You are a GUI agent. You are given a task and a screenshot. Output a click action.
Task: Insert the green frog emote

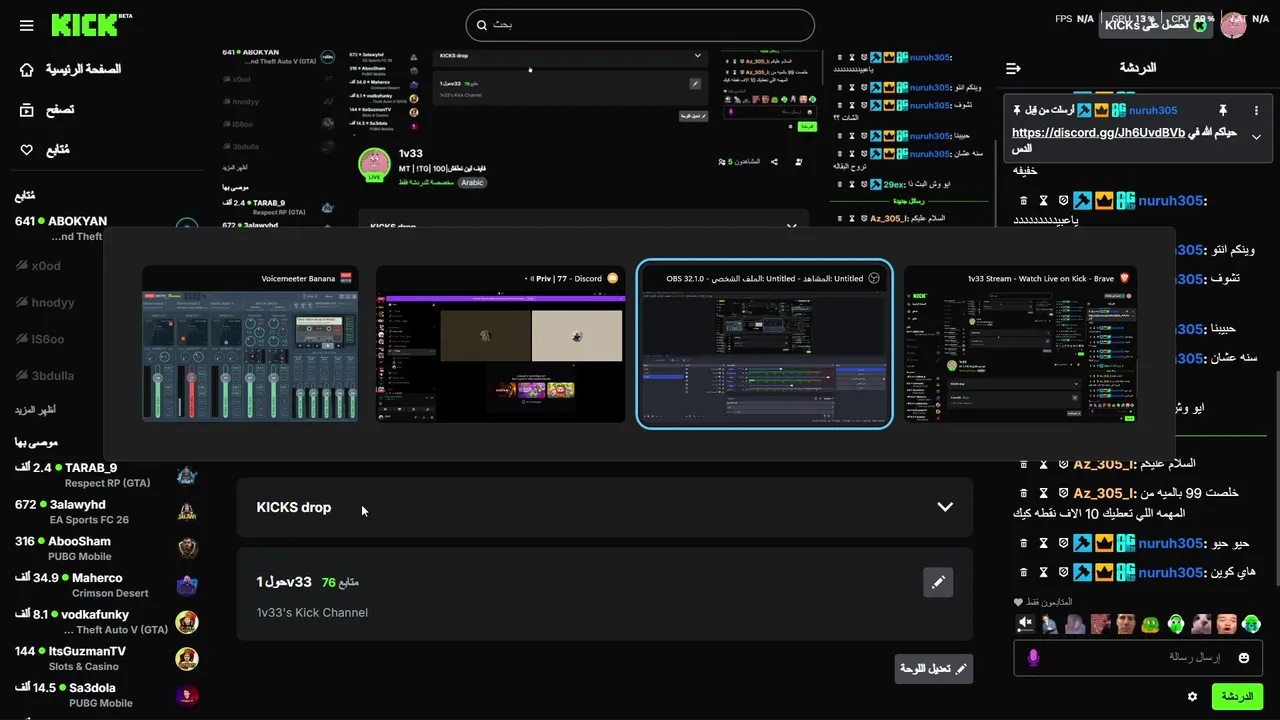pos(1150,624)
